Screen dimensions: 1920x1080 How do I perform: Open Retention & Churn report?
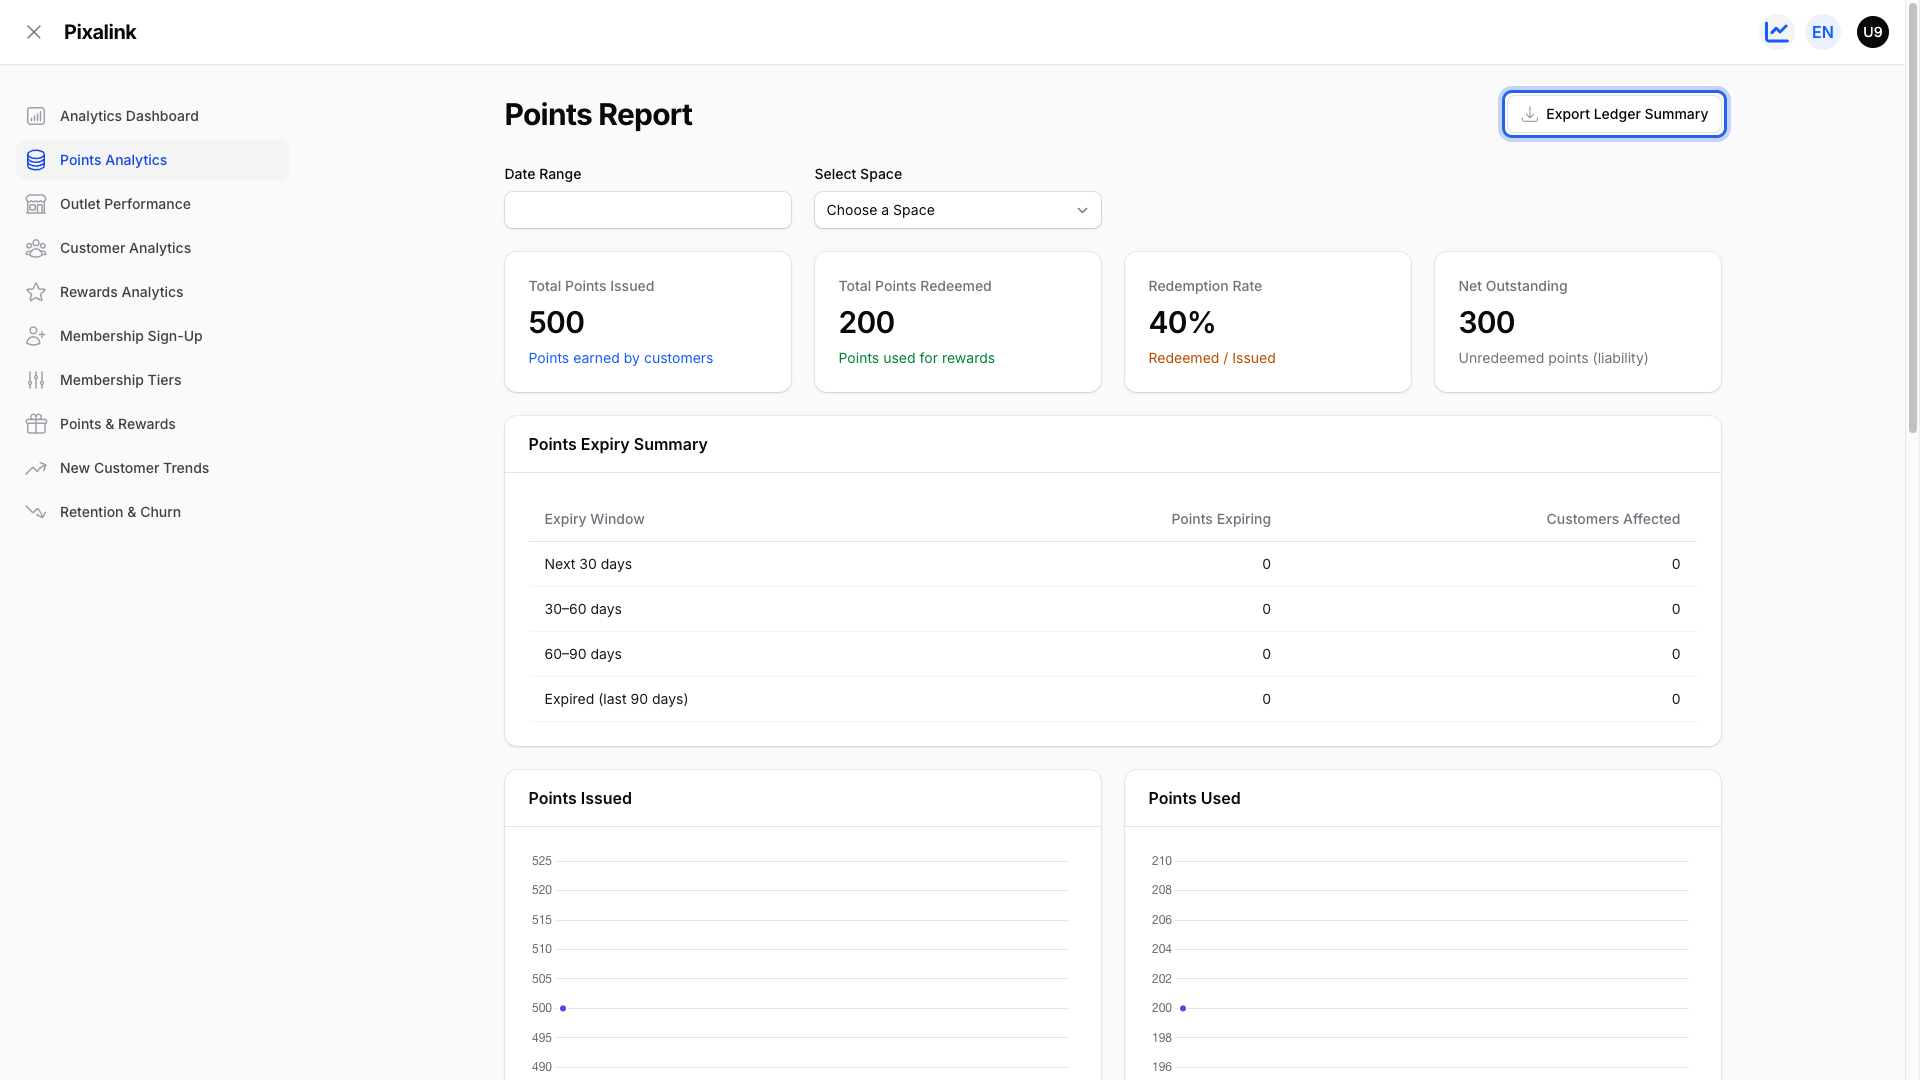(152, 512)
